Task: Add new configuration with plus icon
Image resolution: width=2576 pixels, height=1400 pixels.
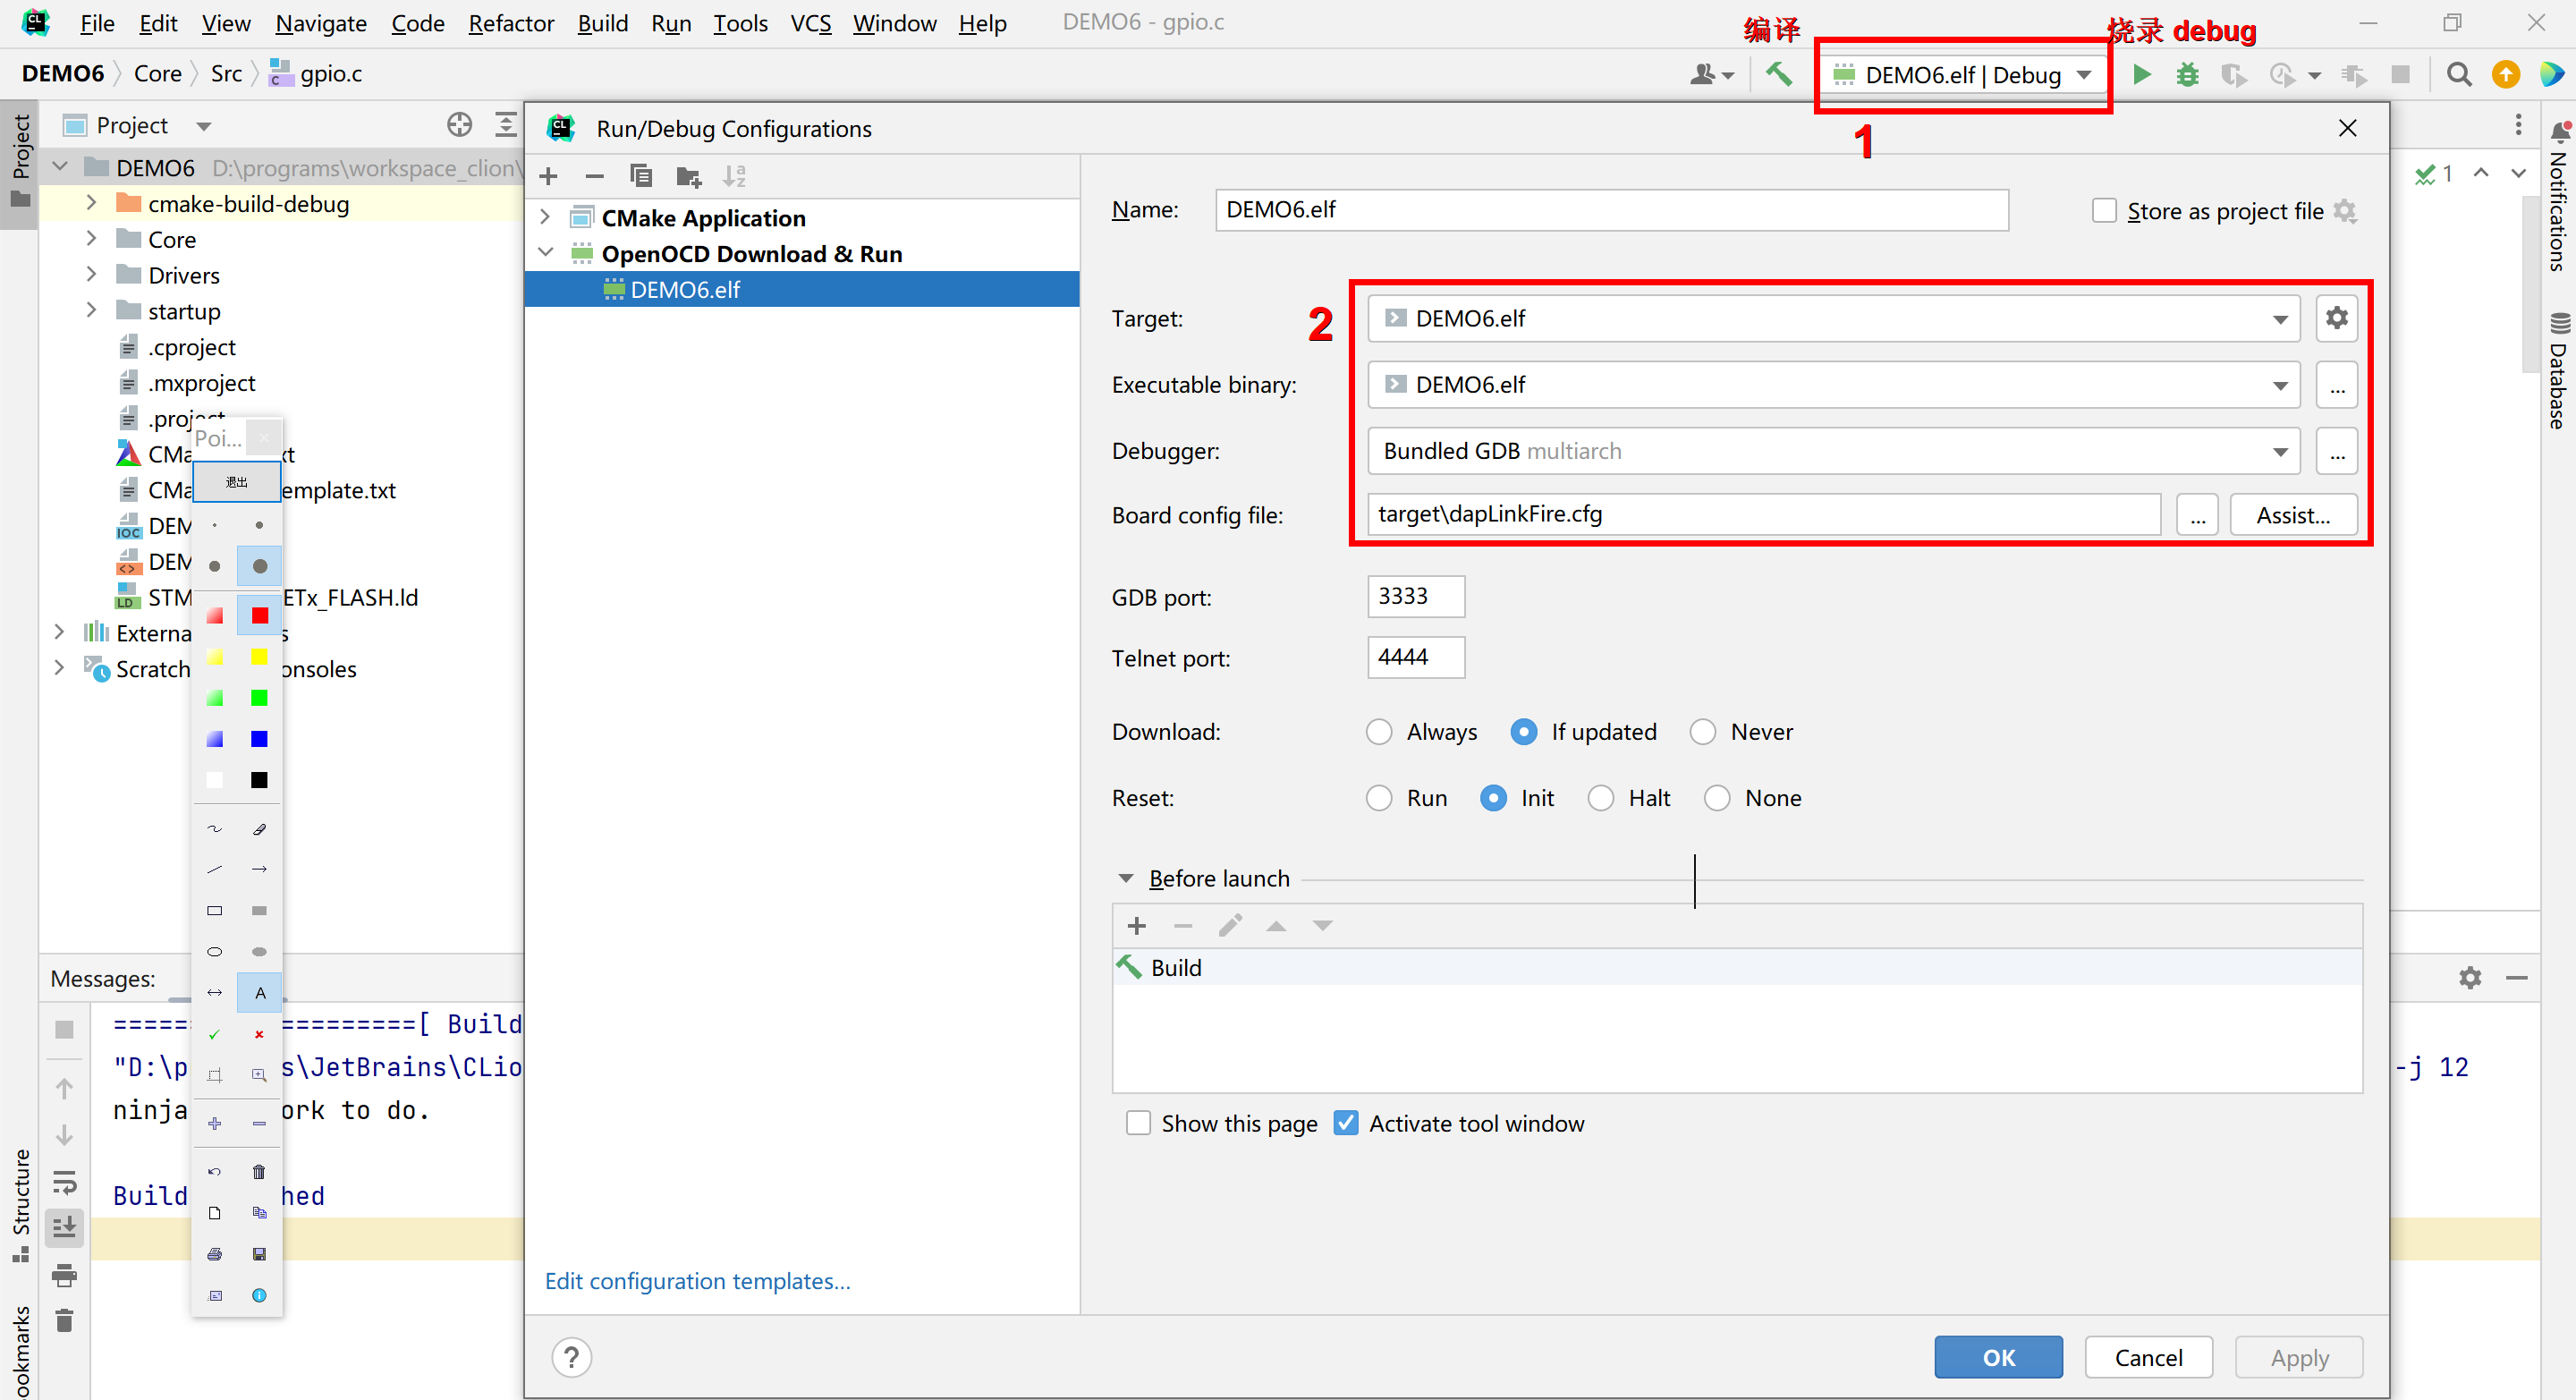Action: [548, 177]
